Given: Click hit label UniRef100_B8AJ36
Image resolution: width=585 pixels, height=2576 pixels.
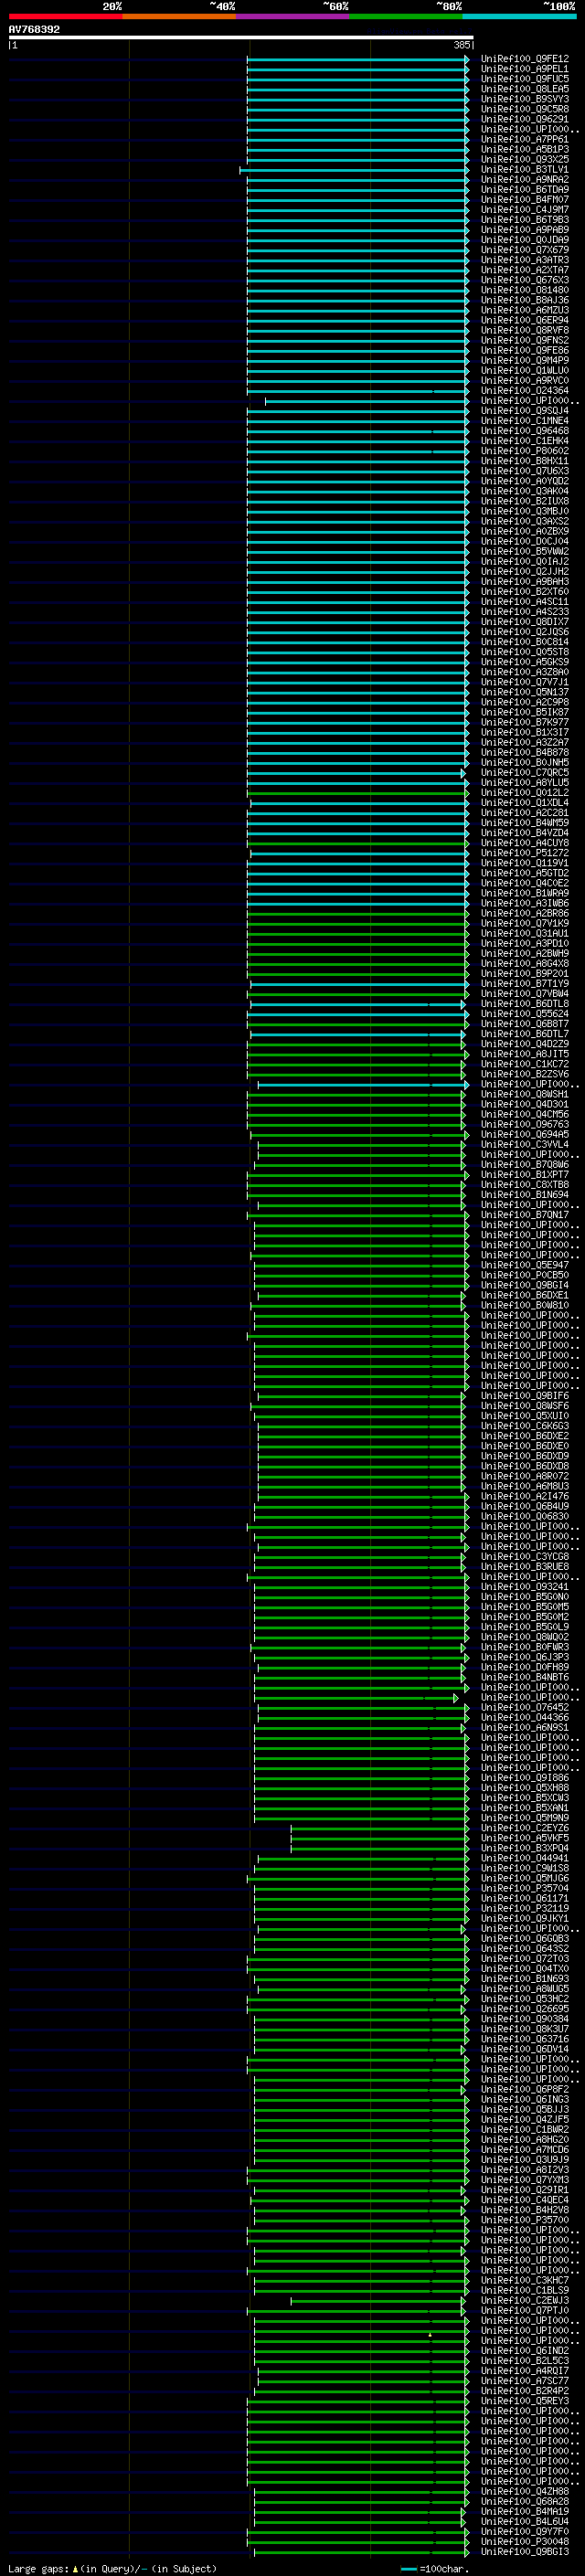Looking at the screenshot, I should click(524, 300).
